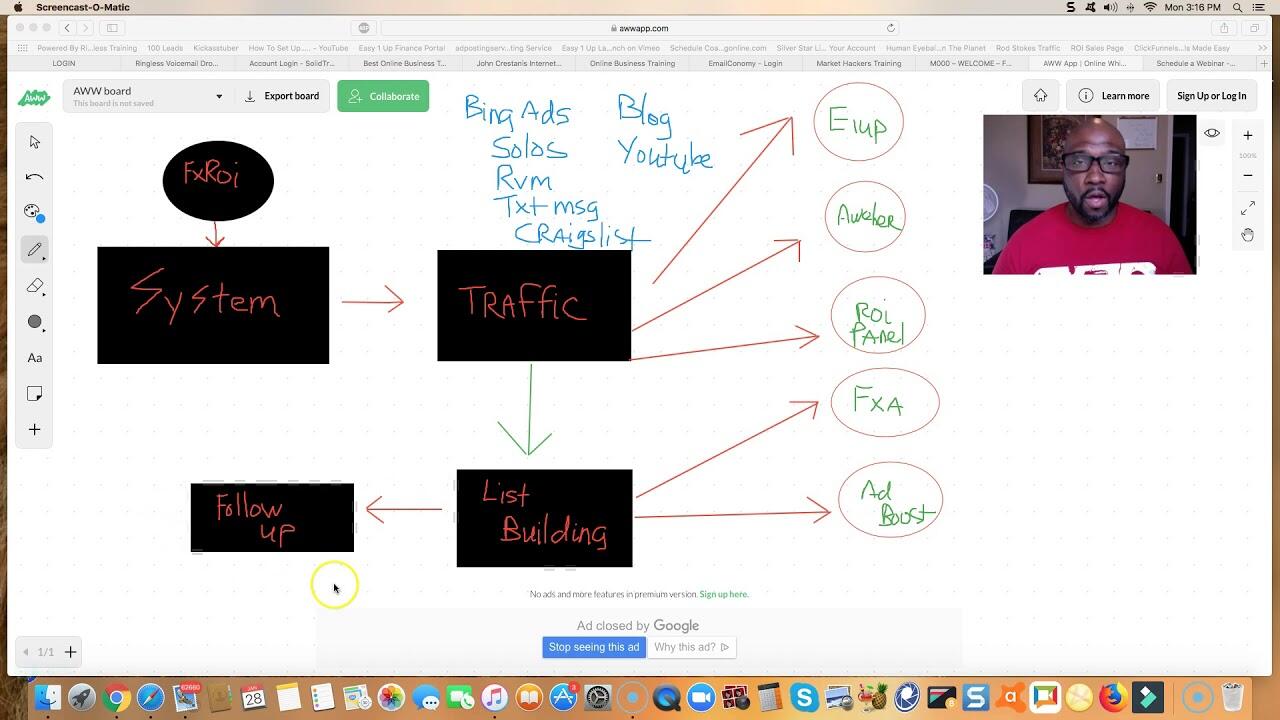Click the green Collaborate button
This screenshot has height=720, width=1280.
coord(383,96)
